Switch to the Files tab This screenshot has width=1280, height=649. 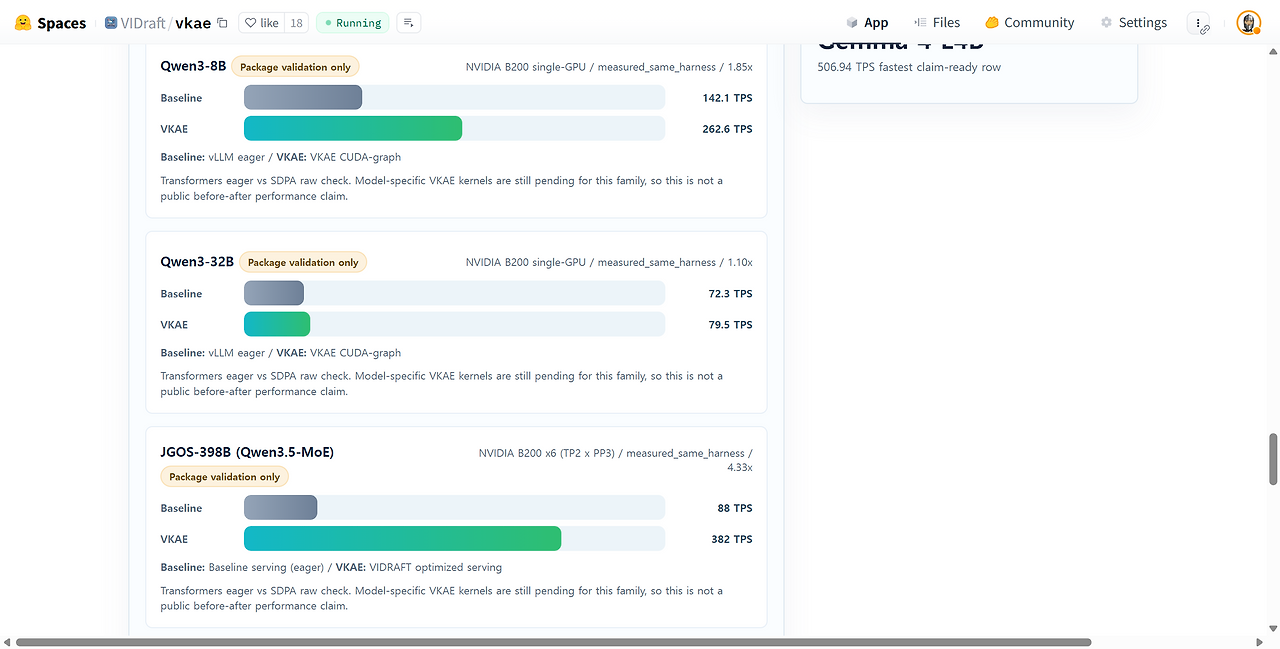point(937,23)
